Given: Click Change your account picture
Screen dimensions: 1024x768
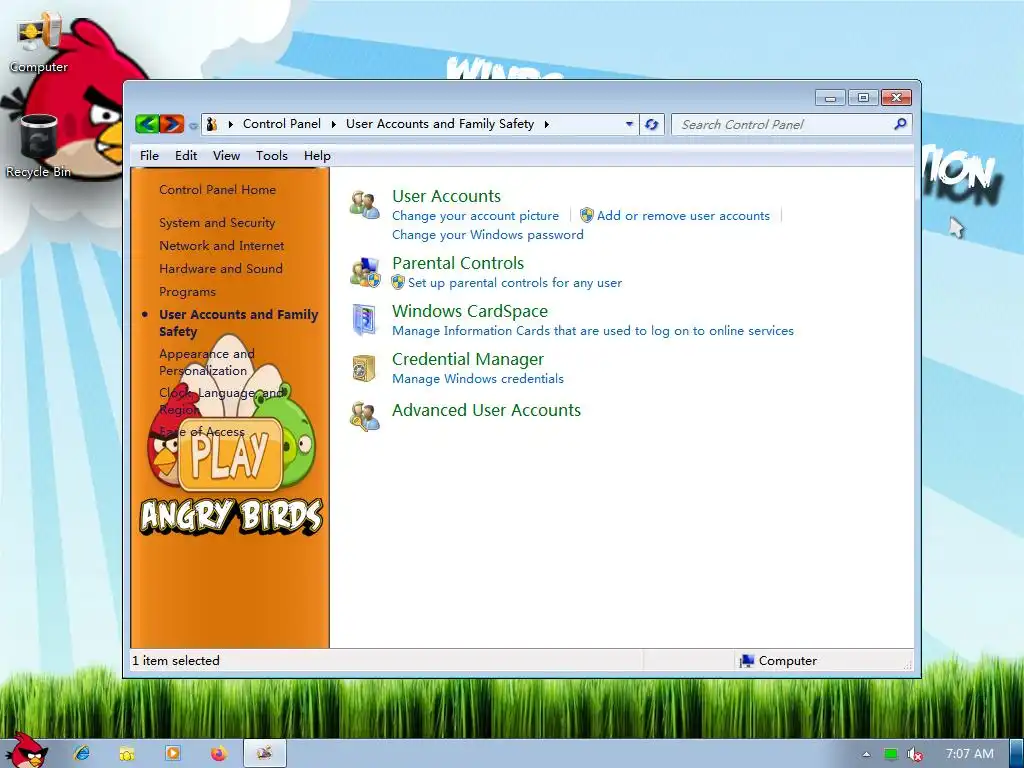Looking at the screenshot, I should click(x=475, y=216).
